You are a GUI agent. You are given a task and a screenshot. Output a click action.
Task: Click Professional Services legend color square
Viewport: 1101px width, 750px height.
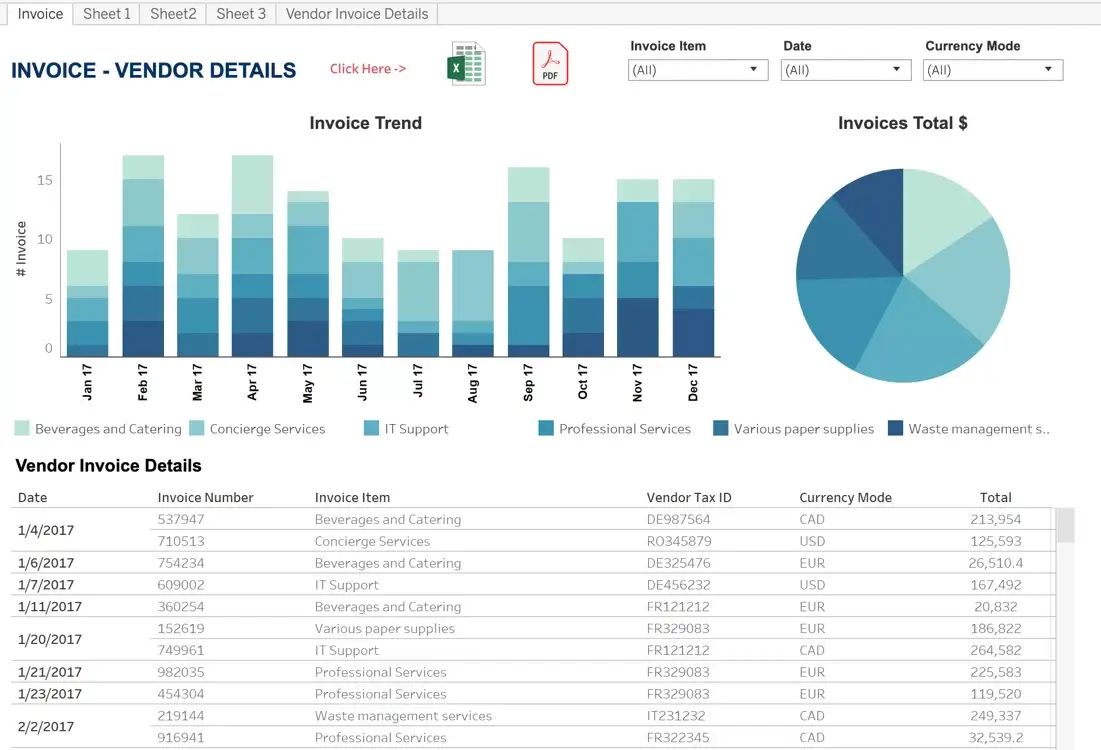tap(546, 428)
